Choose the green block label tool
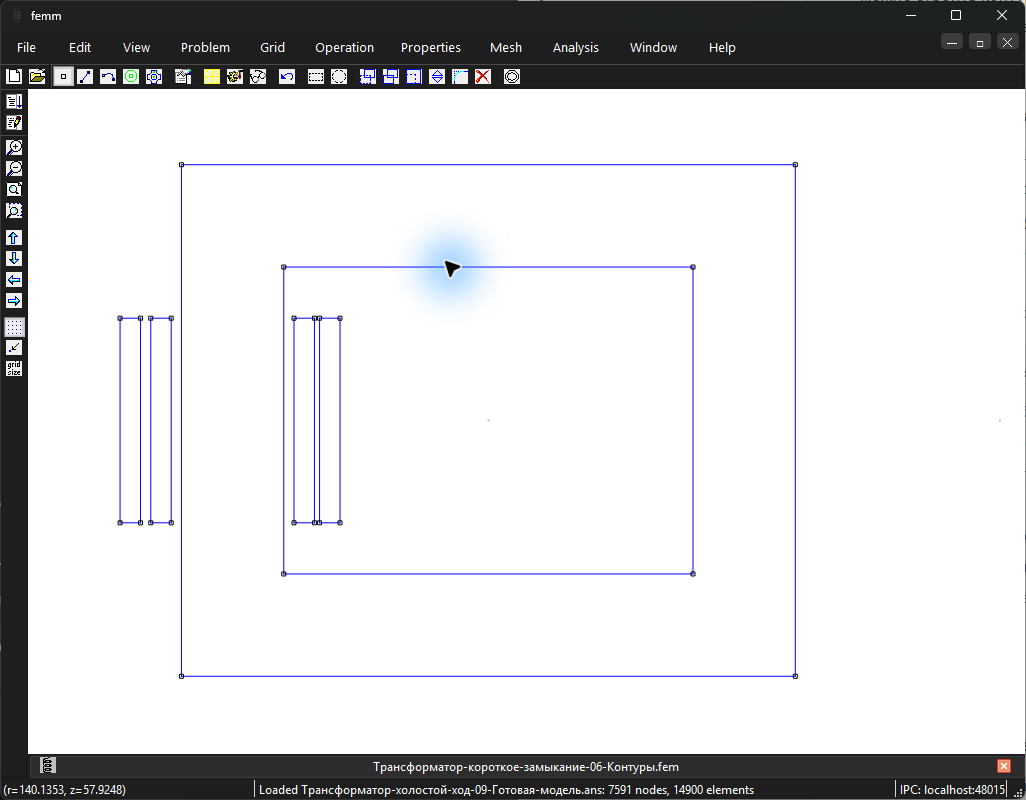The image size is (1026, 800). click(x=131, y=77)
